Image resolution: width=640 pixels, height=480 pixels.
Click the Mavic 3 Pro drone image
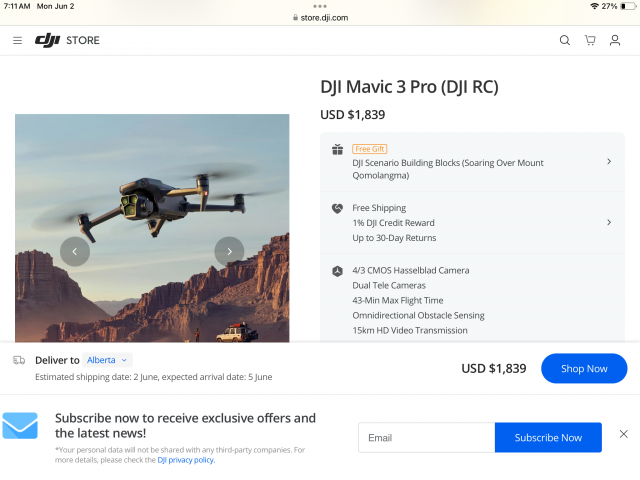[x=152, y=228]
